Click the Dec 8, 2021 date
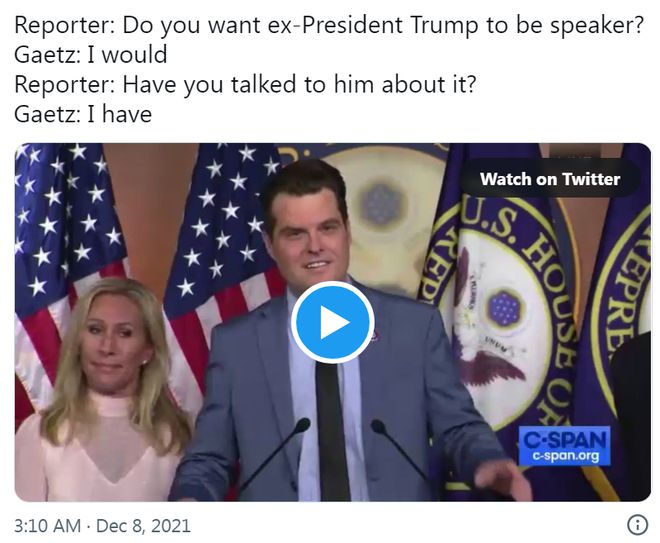The height and width of the screenshot is (543, 660). (144, 525)
